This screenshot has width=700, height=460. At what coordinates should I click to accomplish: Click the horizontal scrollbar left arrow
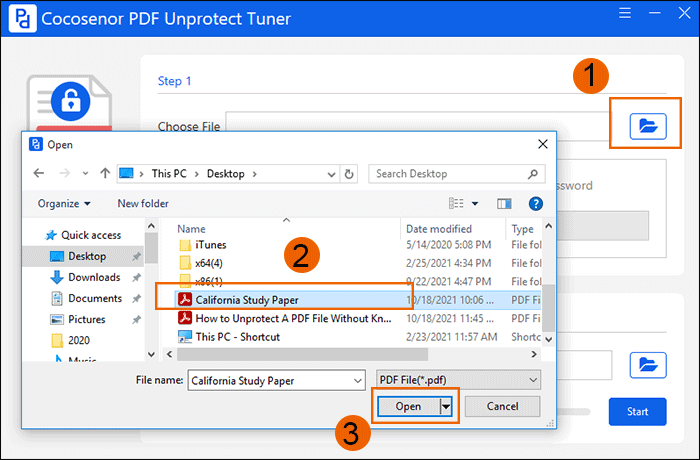pos(170,354)
